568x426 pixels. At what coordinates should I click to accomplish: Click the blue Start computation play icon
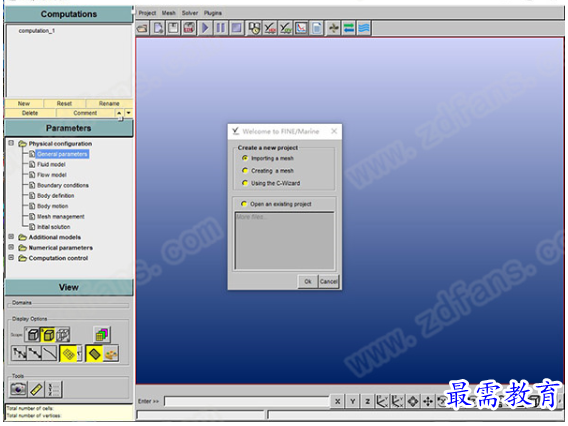click(x=205, y=28)
